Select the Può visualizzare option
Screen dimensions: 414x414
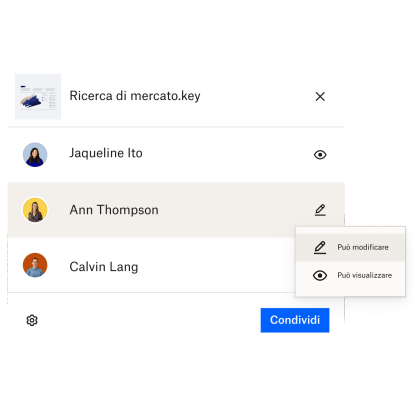pyautogui.click(x=350, y=275)
